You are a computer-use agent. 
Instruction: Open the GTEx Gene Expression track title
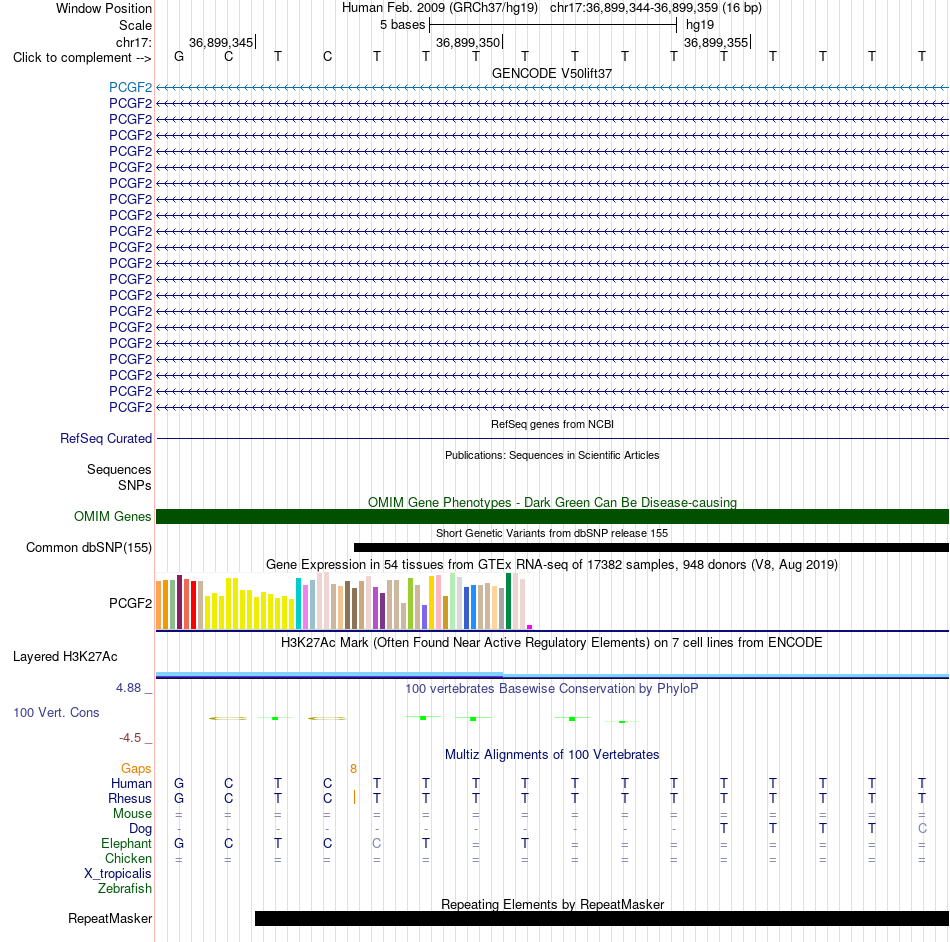coord(552,565)
